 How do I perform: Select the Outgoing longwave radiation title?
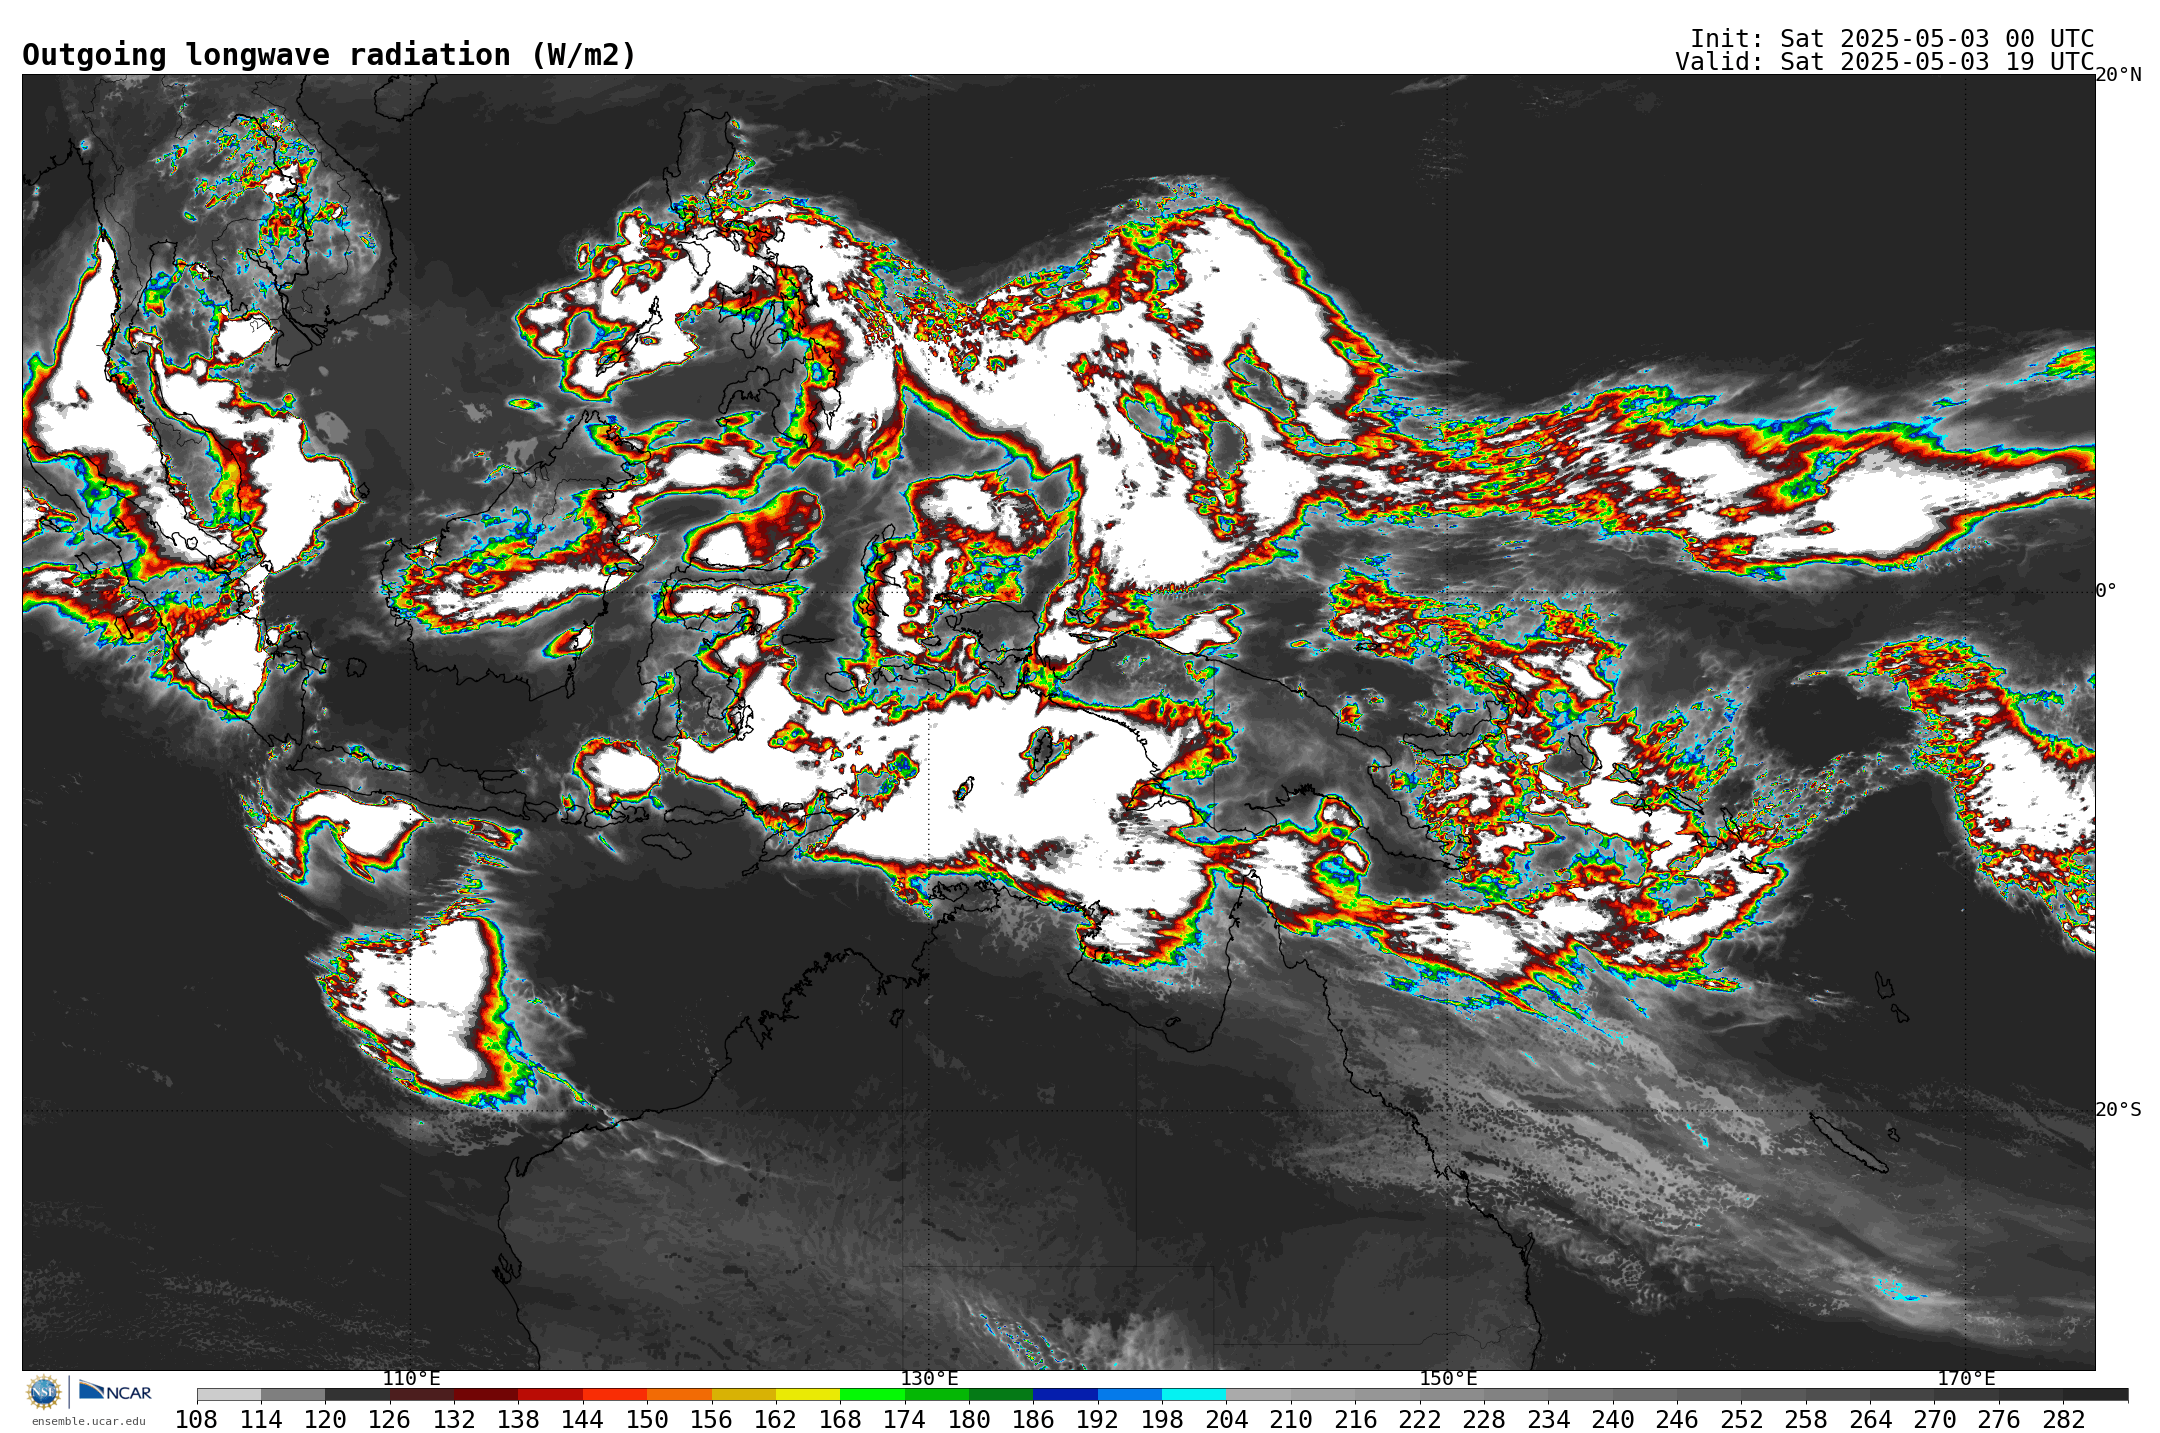[x=329, y=55]
